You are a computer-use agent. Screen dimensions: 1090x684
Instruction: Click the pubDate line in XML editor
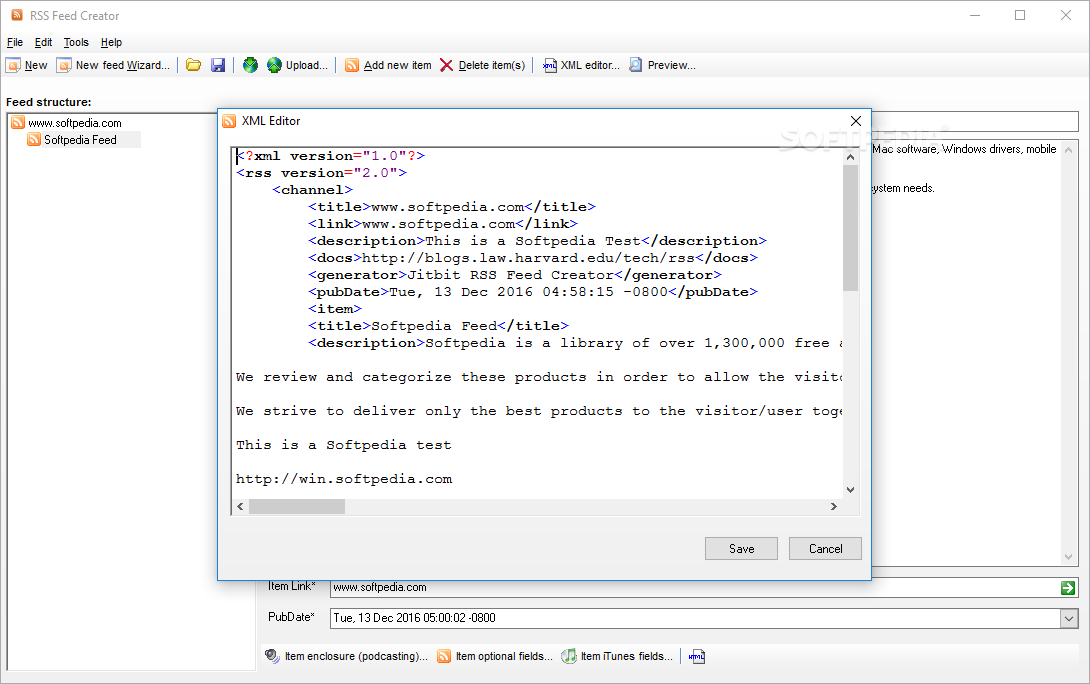click(532, 292)
